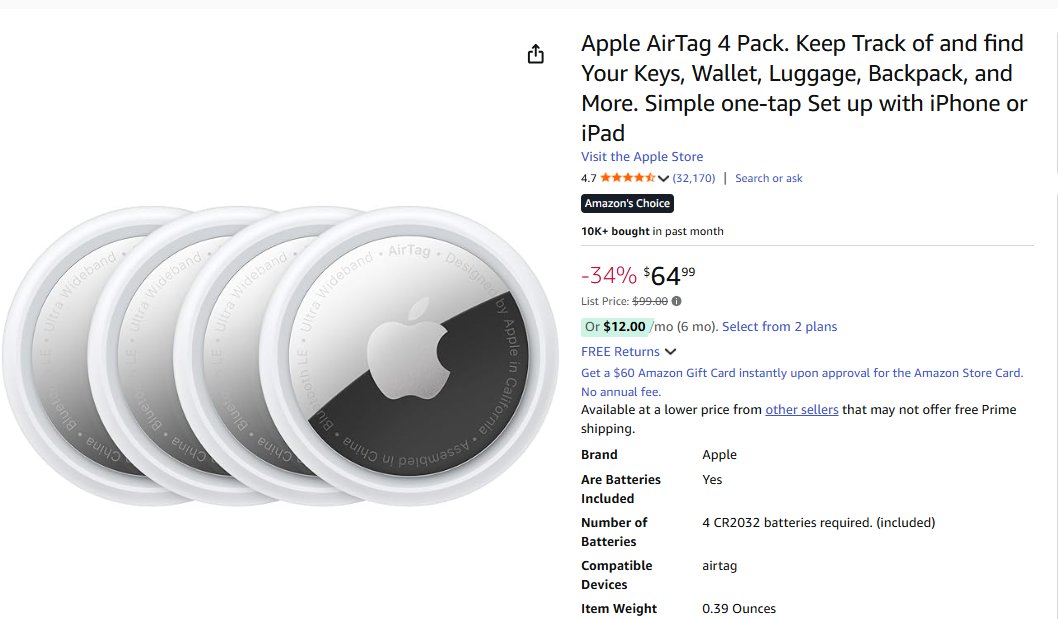Click the info icon beside List Price
The width and height of the screenshot is (1058, 619).
(x=677, y=301)
